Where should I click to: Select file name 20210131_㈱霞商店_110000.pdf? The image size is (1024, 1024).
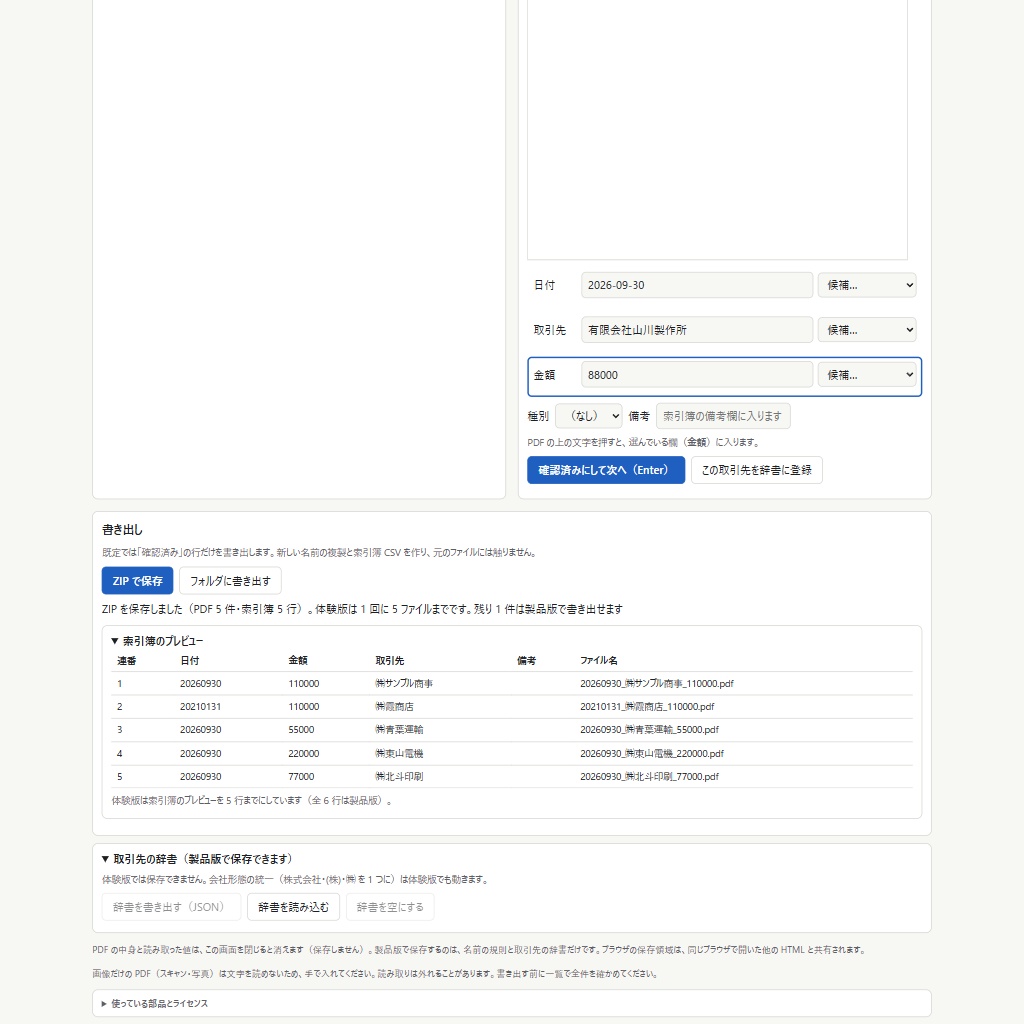tap(647, 707)
